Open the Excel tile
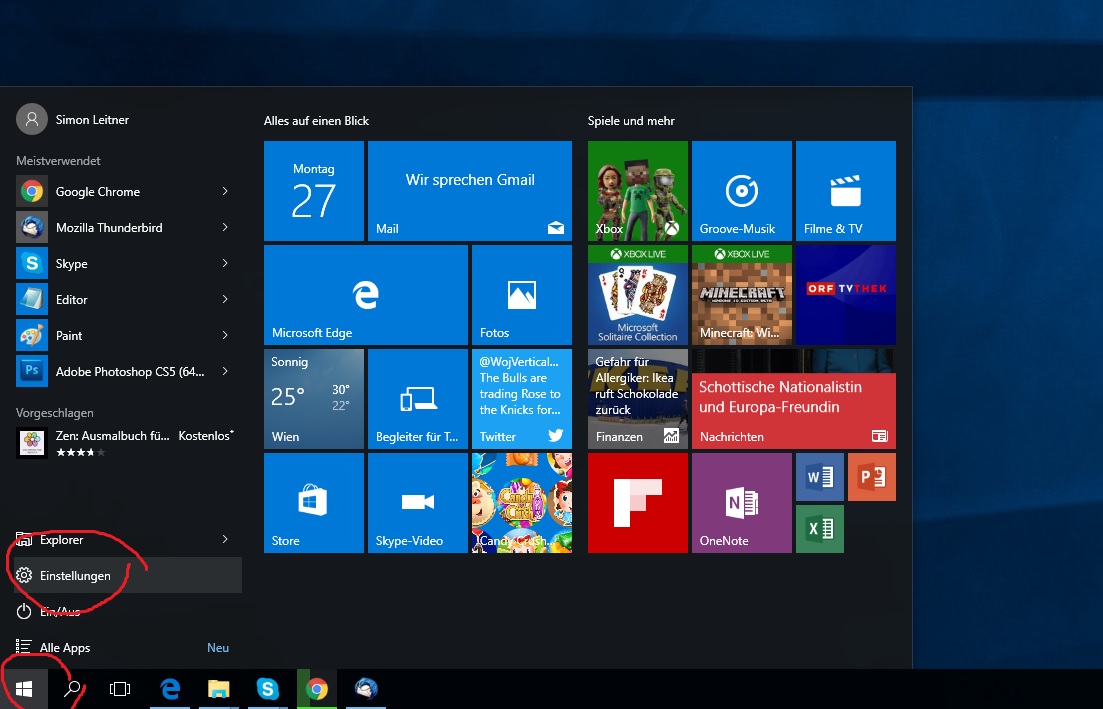The width and height of the screenshot is (1103, 709). [x=820, y=529]
